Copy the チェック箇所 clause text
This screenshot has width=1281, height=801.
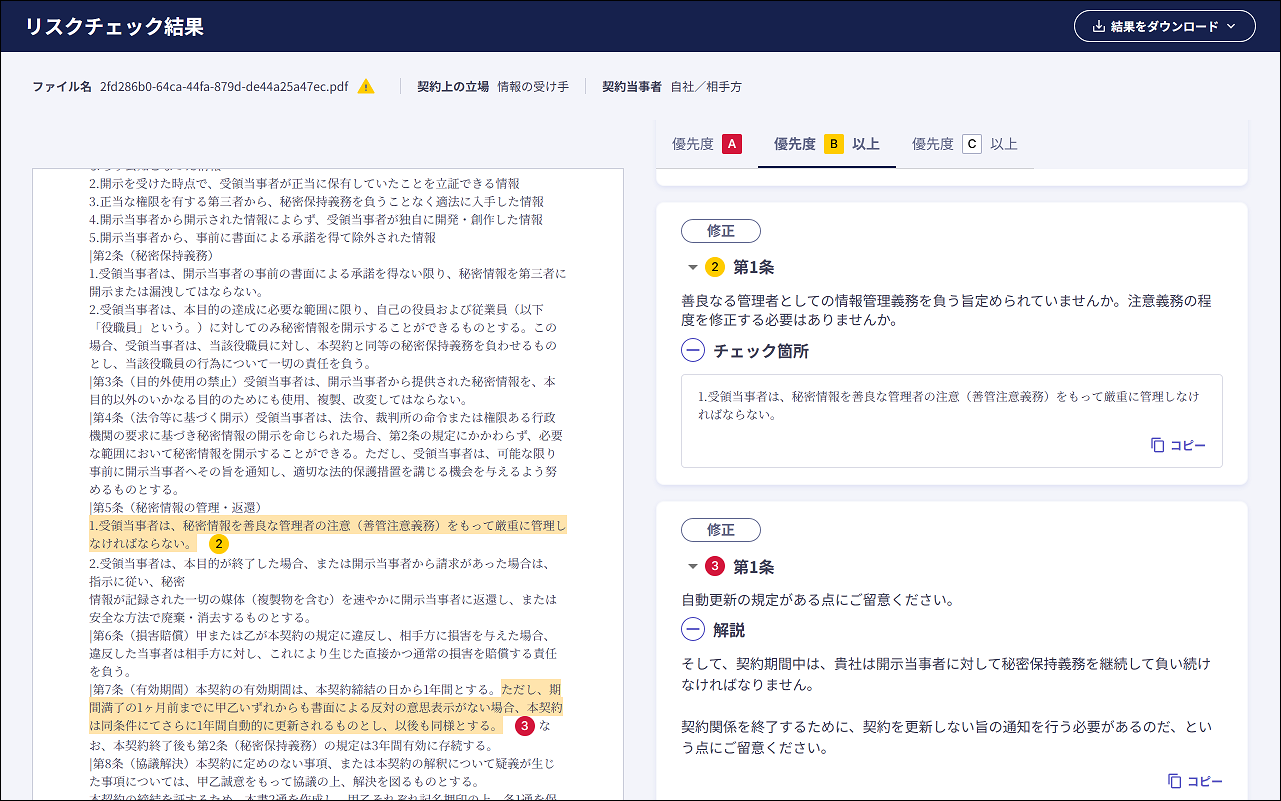(x=1178, y=445)
